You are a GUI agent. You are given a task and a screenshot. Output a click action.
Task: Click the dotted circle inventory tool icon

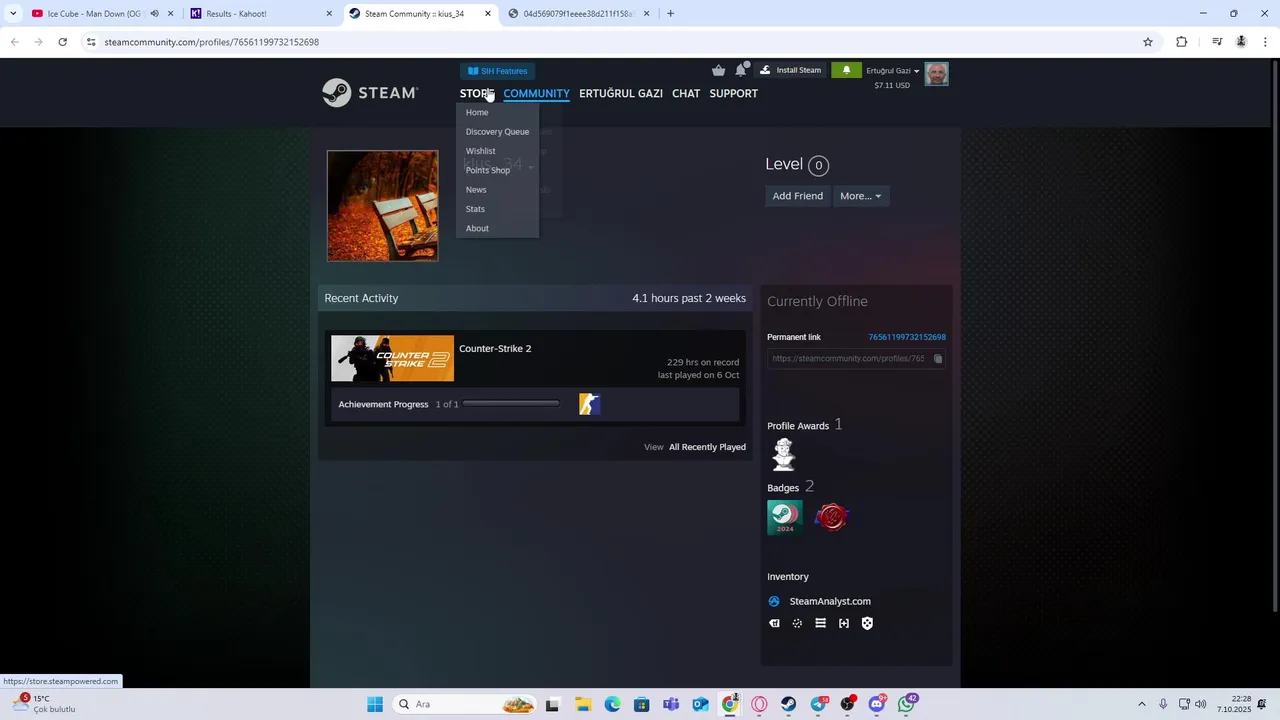coord(797,623)
